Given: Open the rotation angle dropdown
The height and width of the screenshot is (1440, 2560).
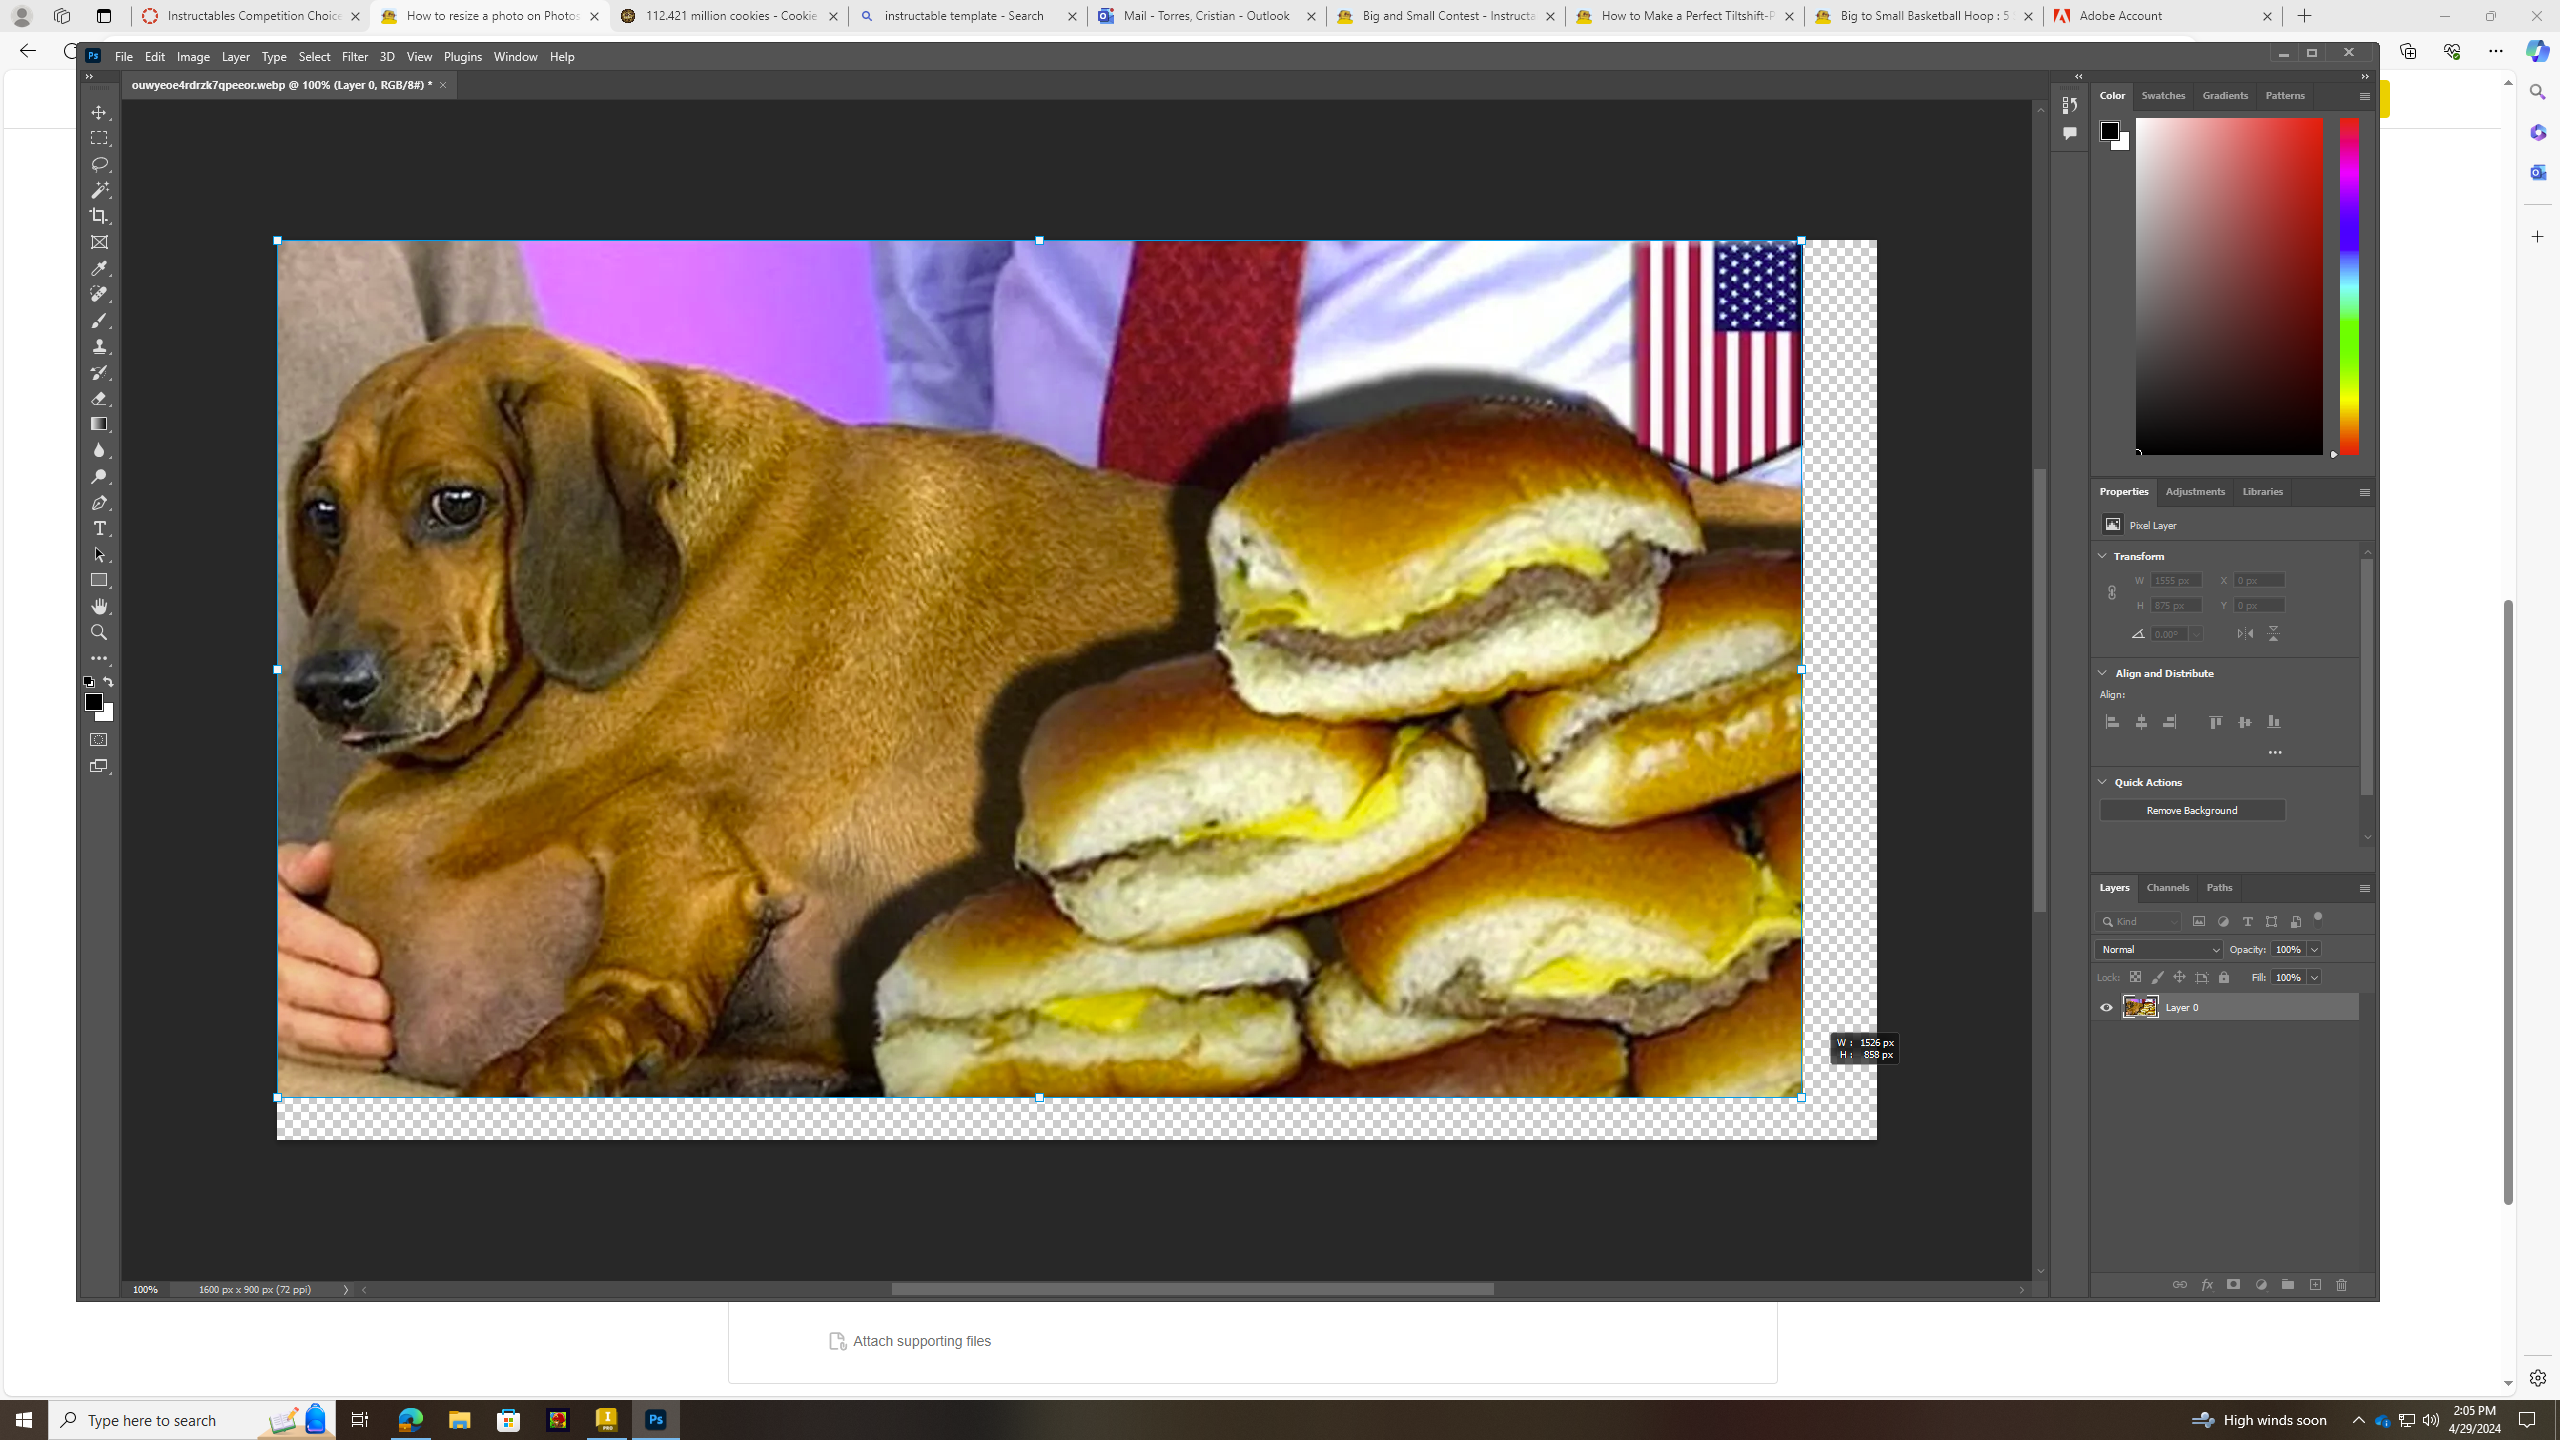Looking at the screenshot, I should tap(2196, 633).
